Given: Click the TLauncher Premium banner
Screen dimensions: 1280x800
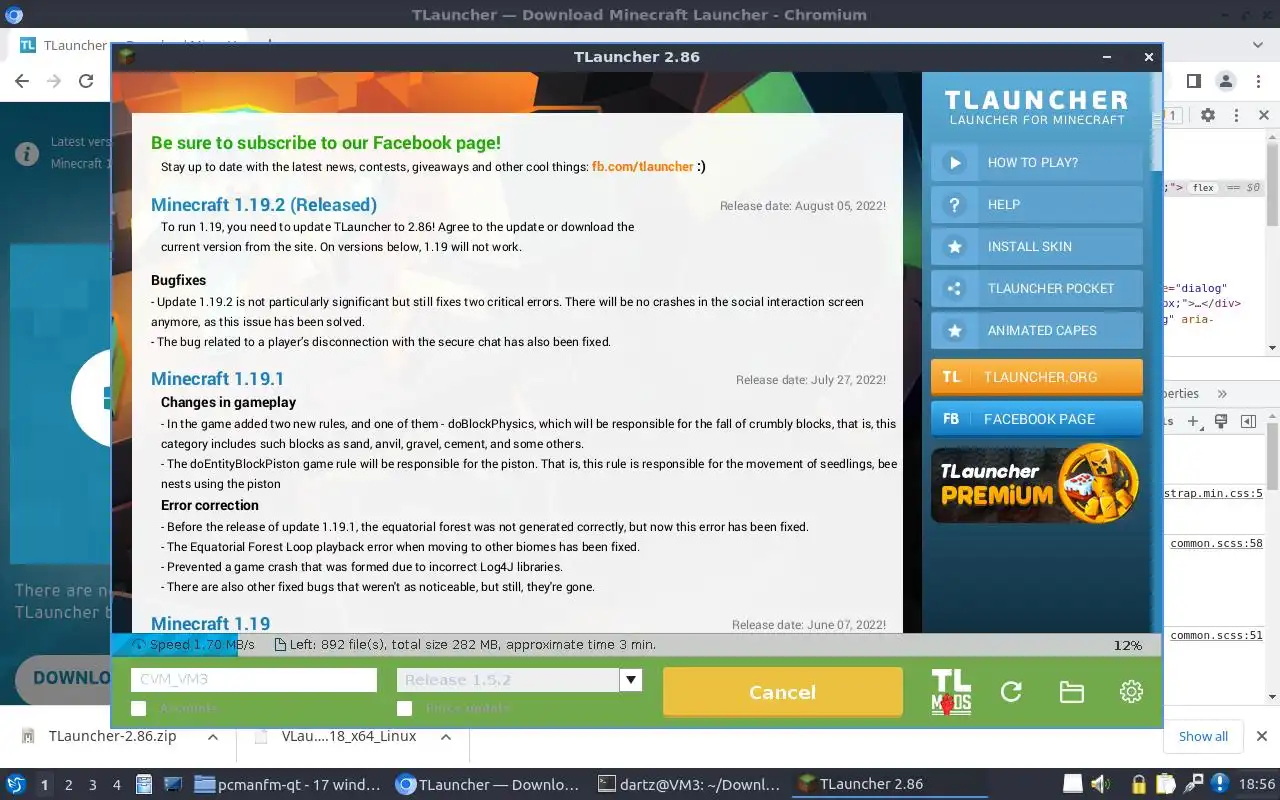Looking at the screenshot, I should coord(1037,483).
